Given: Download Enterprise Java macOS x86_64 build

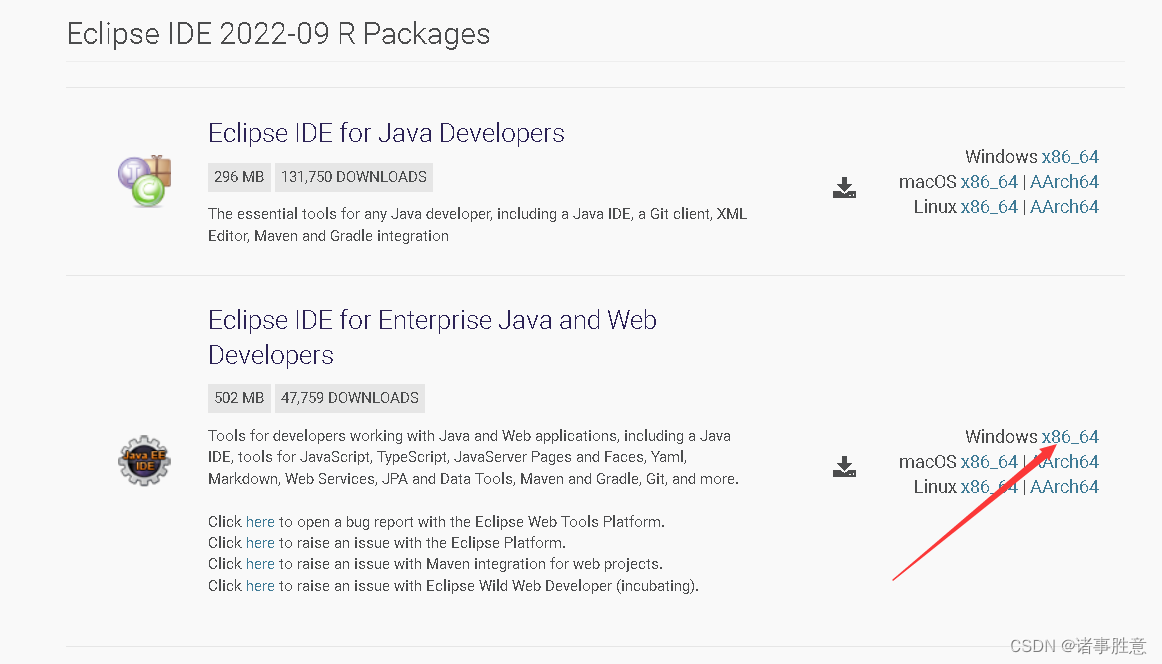Looking at the screenshot, I should click(x=989, y=462).
